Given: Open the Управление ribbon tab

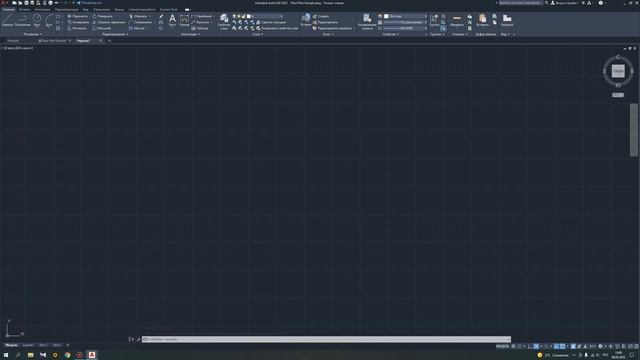Looking at the screenshot, I should point(101,9).
